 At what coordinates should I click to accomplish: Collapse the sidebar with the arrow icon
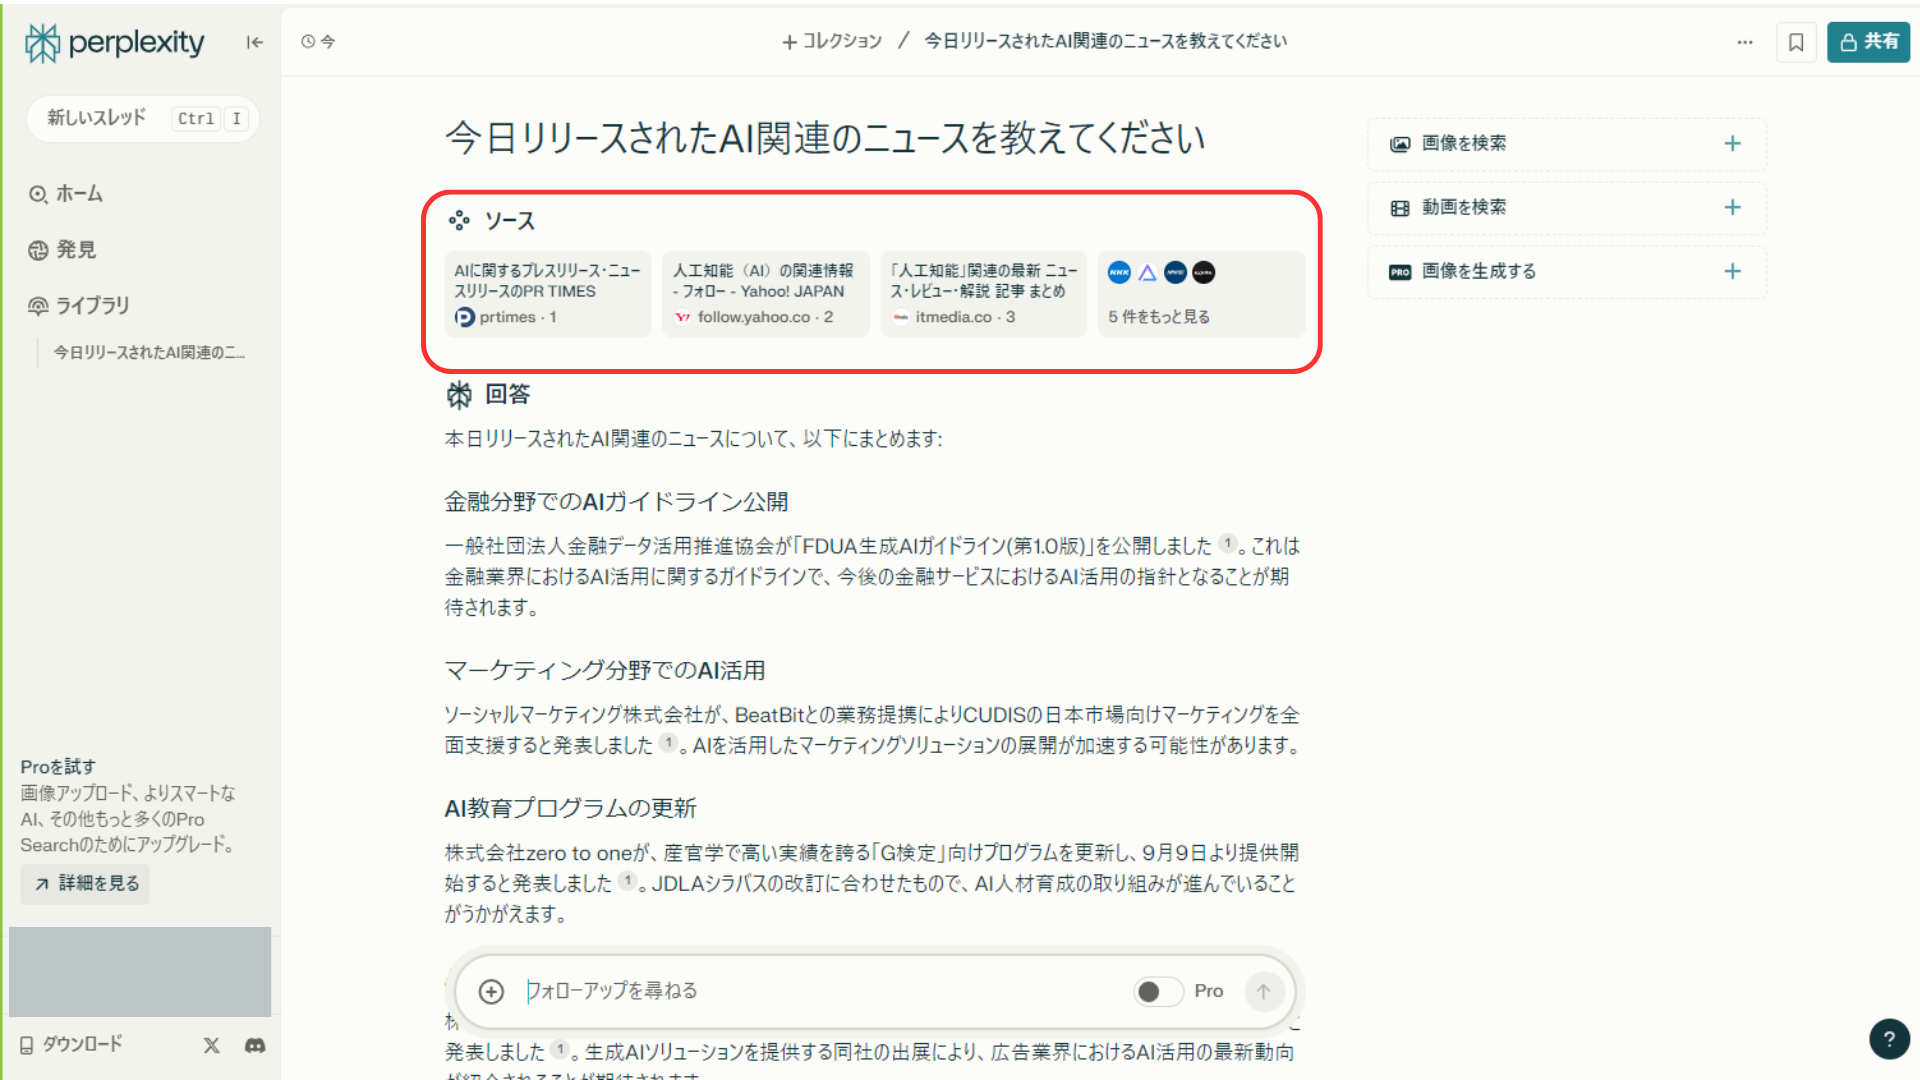[255, 42]
